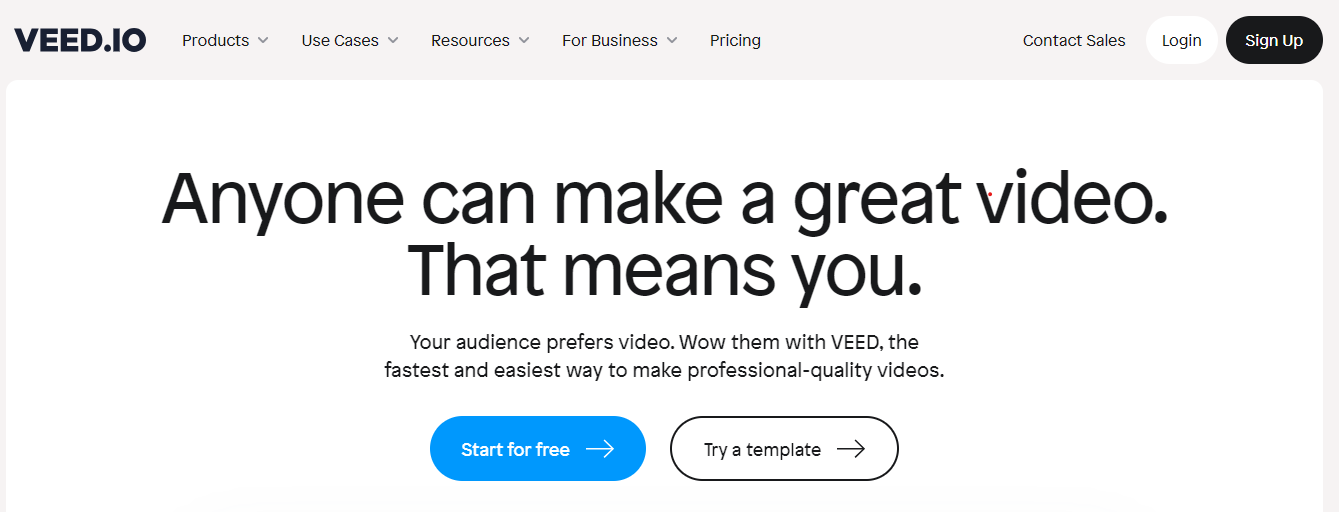The height and width of the screenshot is (512, 1339).
Task: Open the Products menu label
Action: (215, 41)
